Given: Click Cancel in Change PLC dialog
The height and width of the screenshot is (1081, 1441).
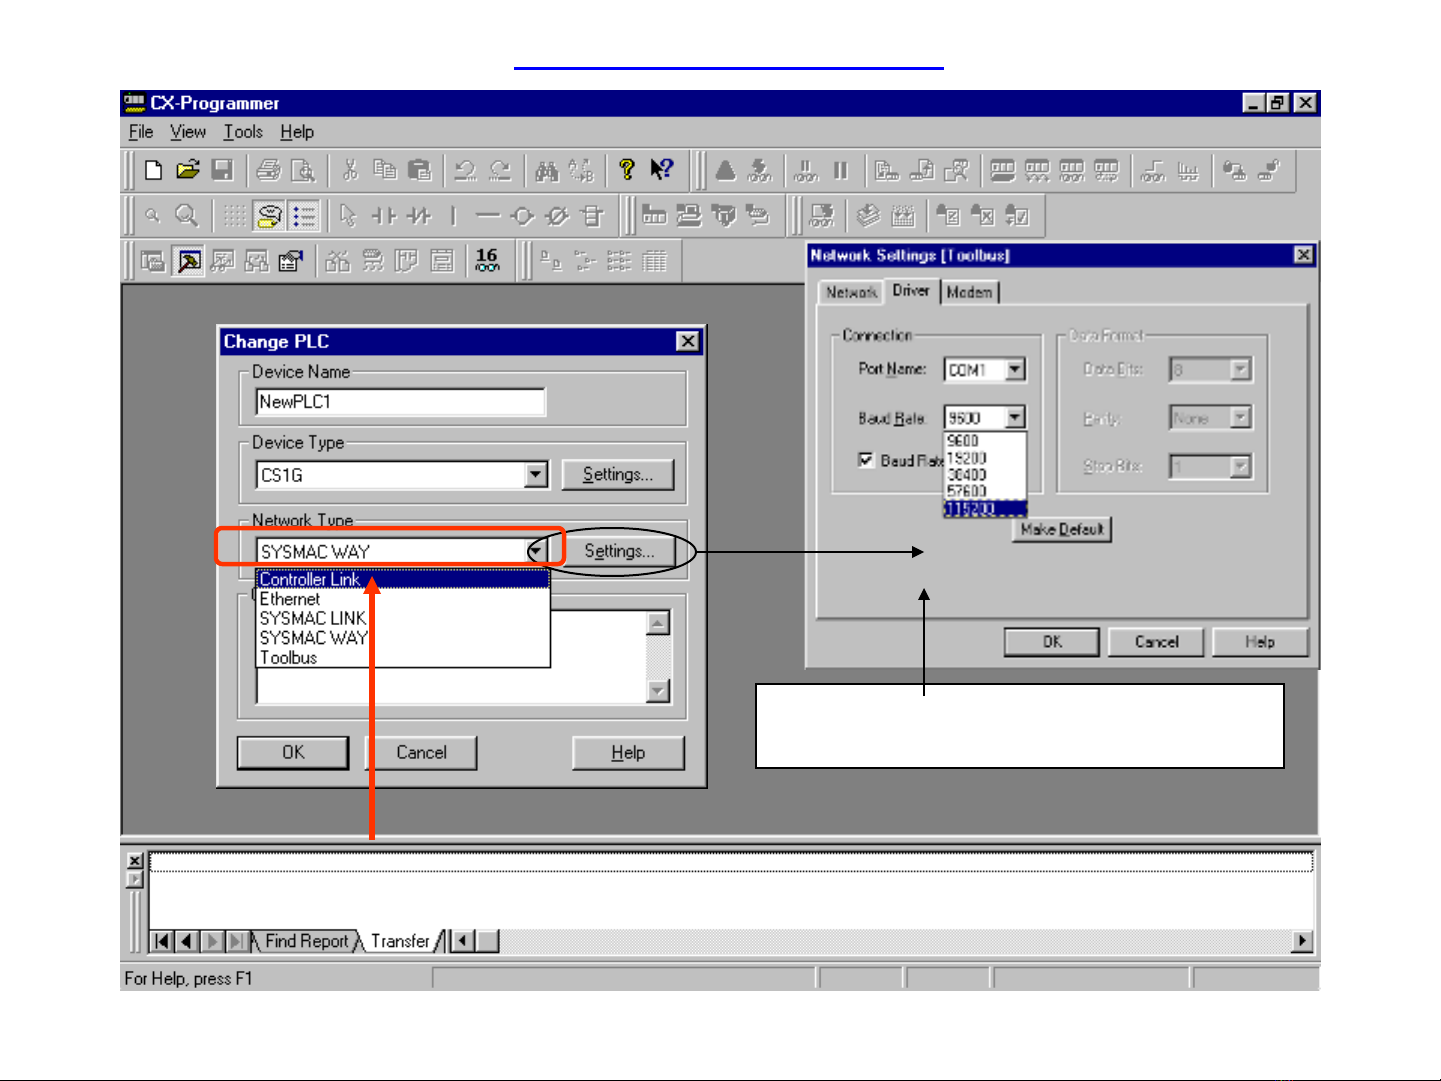Looking at the screenshot, I should pyautogui.click(x=421, y=753).
